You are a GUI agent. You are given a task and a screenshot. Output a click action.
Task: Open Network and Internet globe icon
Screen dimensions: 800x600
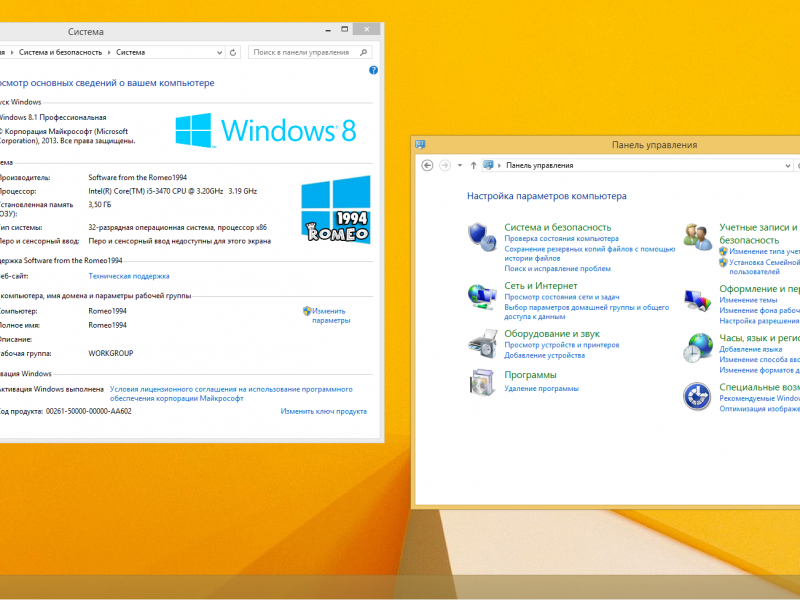[x=482, y=296]
